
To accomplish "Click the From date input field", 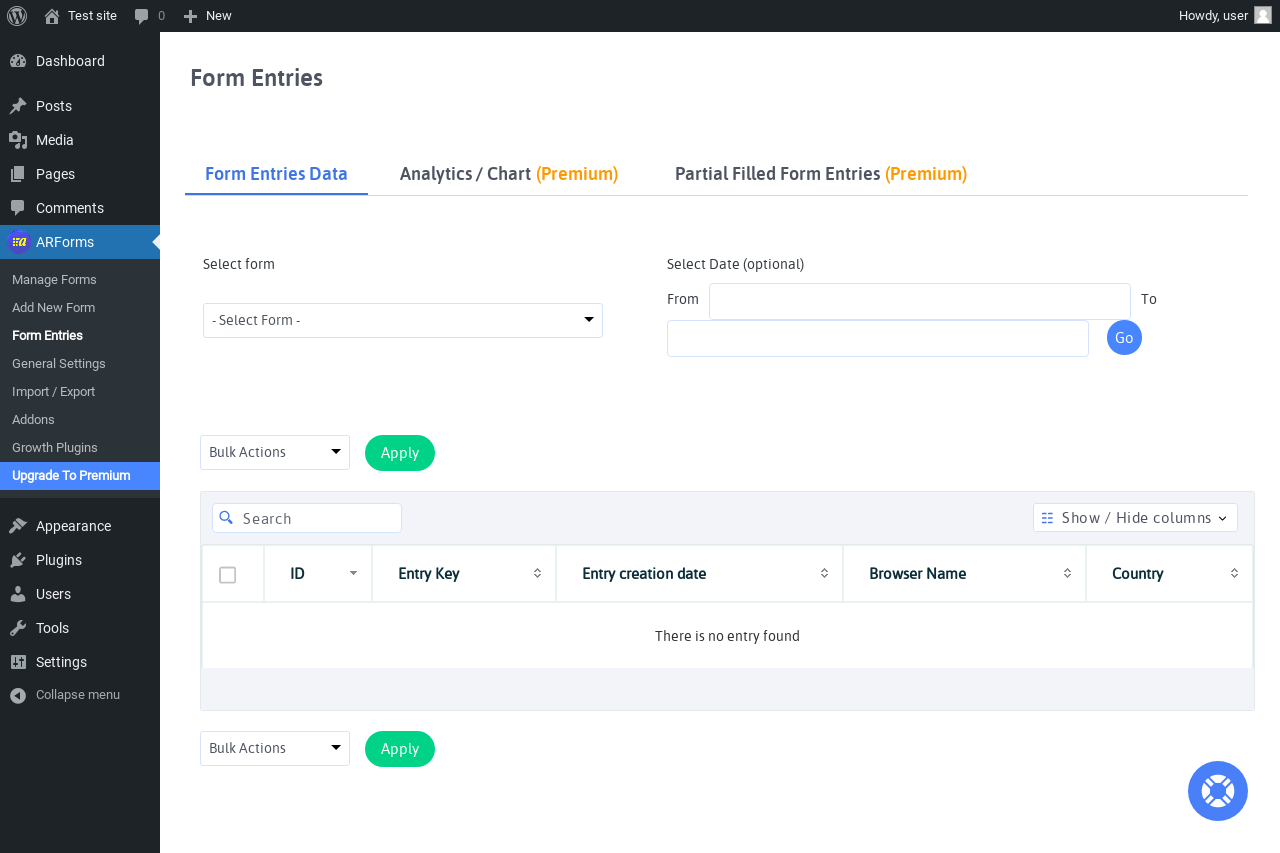I will (x=920, y=301).
